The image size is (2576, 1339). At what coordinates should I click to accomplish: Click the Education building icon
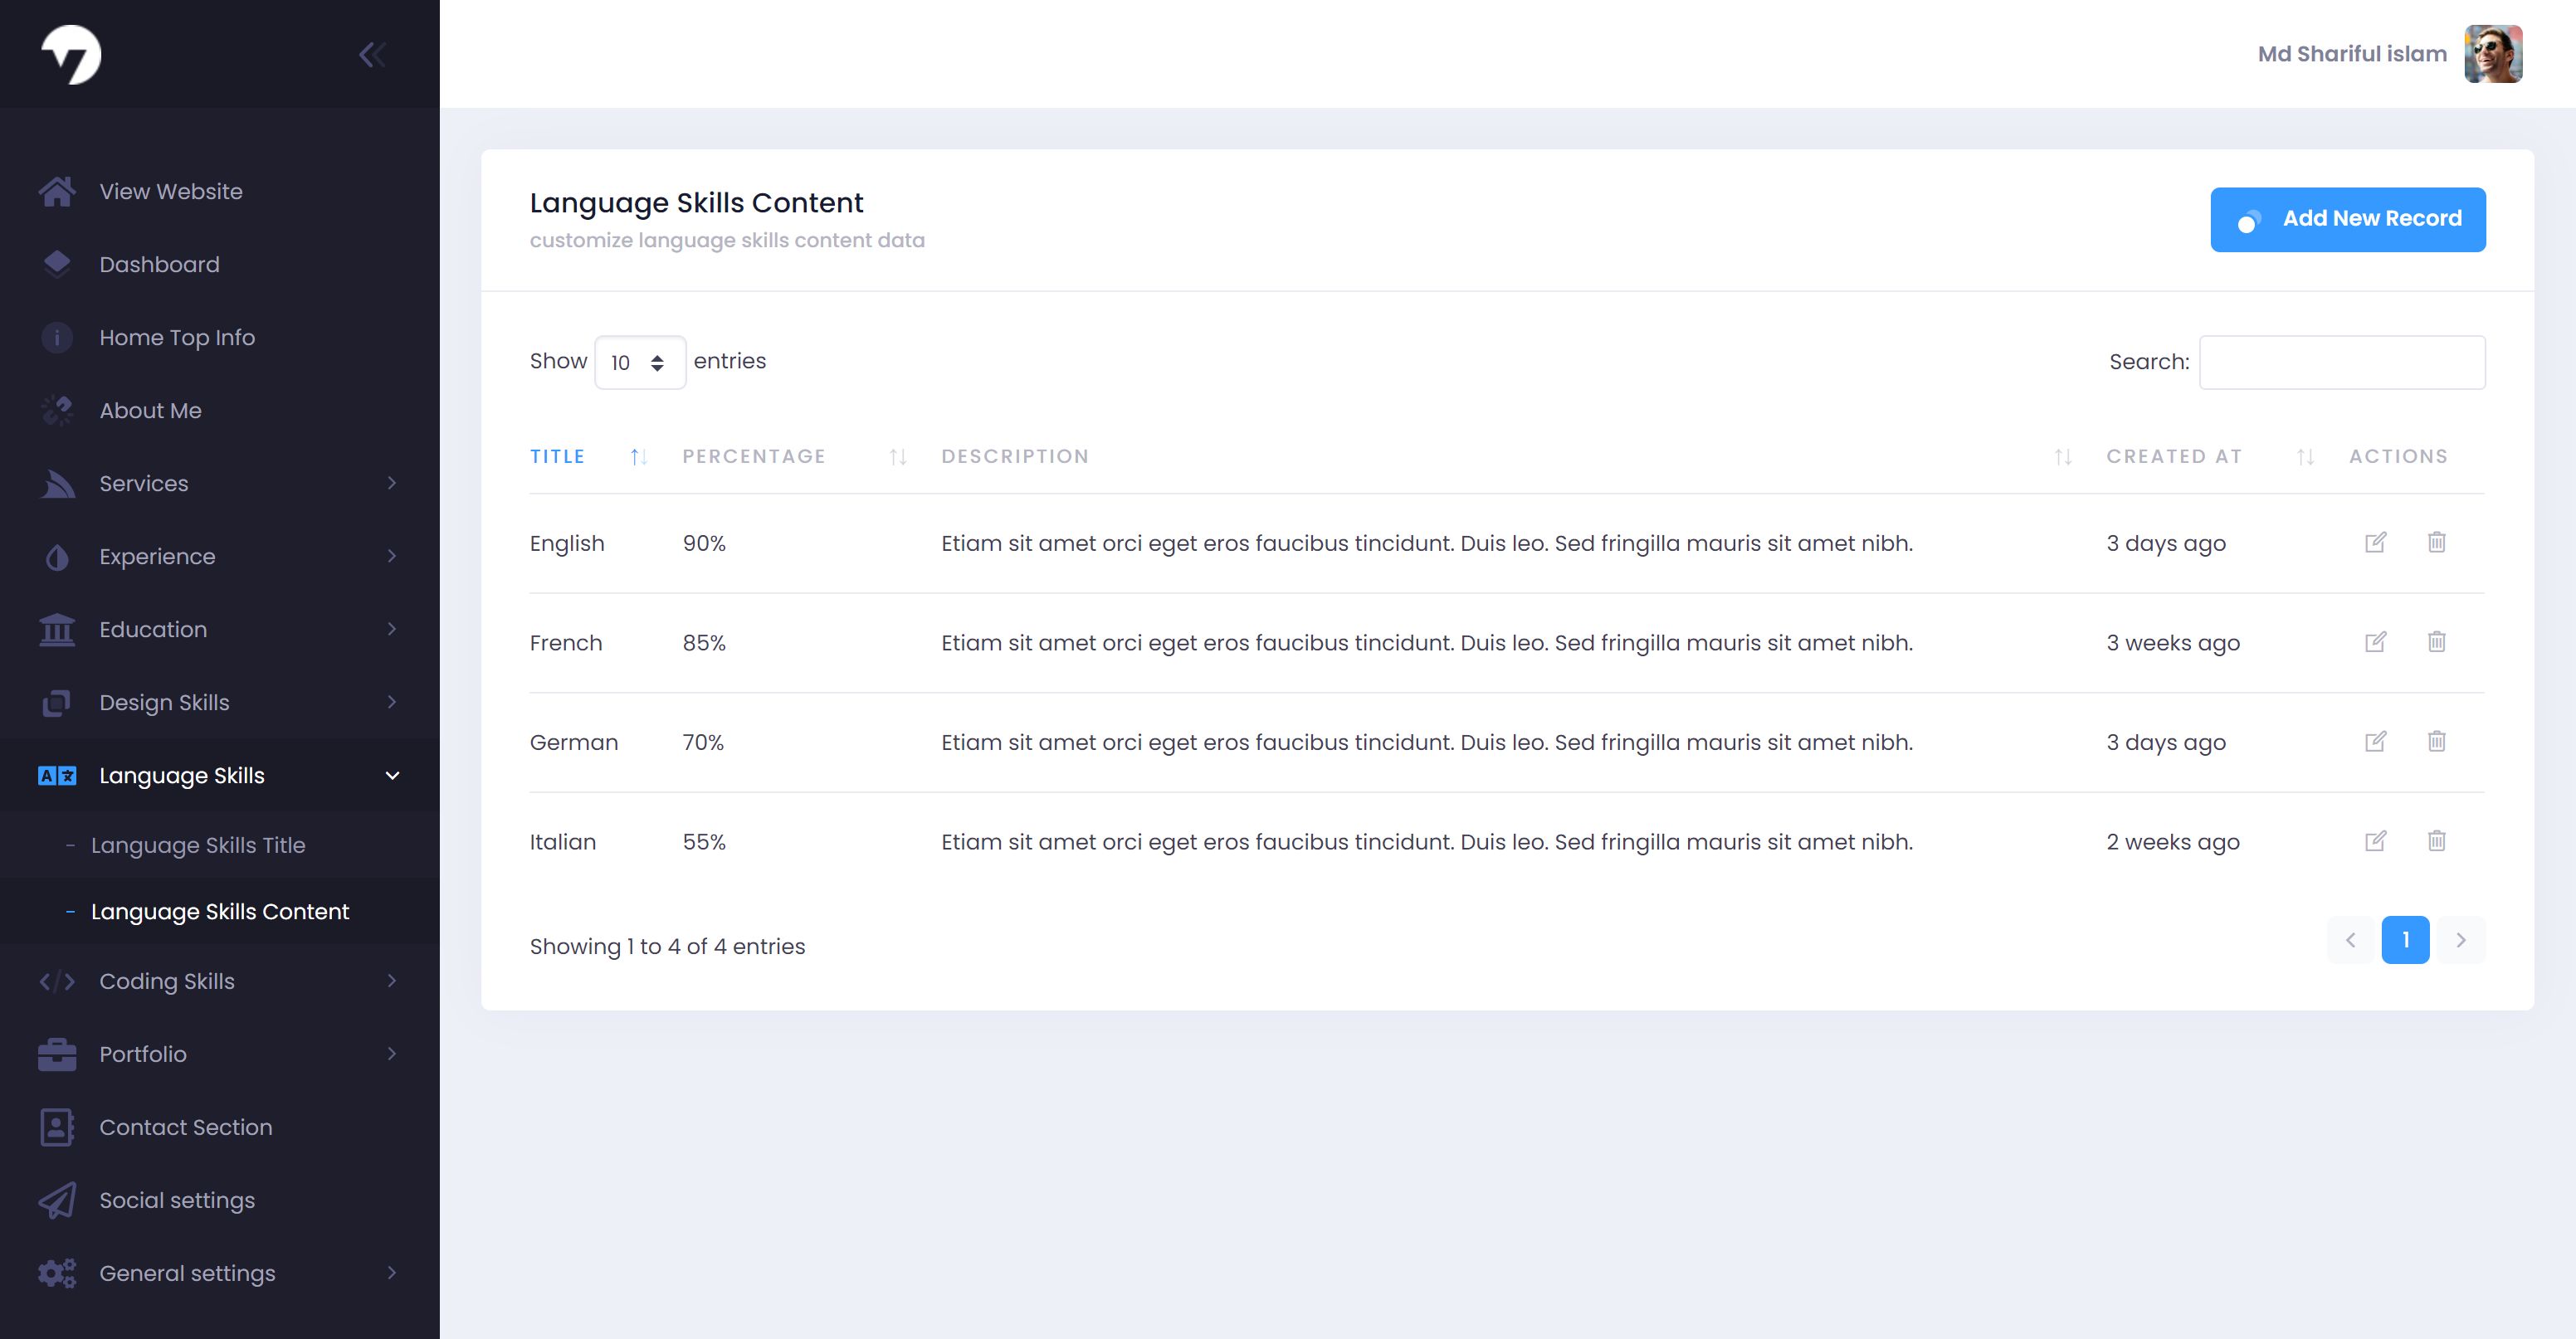point(57,629)
